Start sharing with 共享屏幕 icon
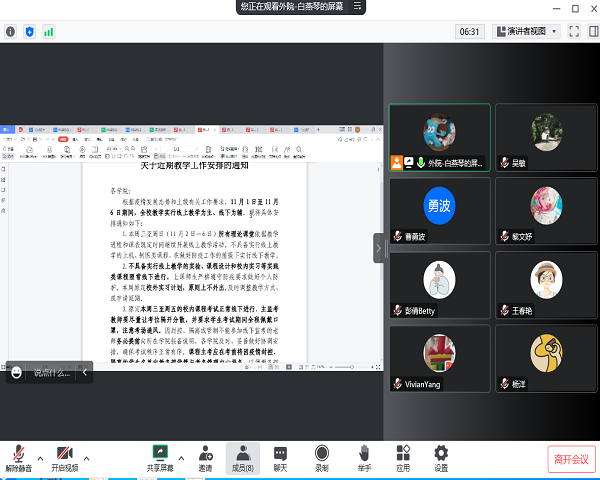 pyautogui.click(x=159, y=452)
